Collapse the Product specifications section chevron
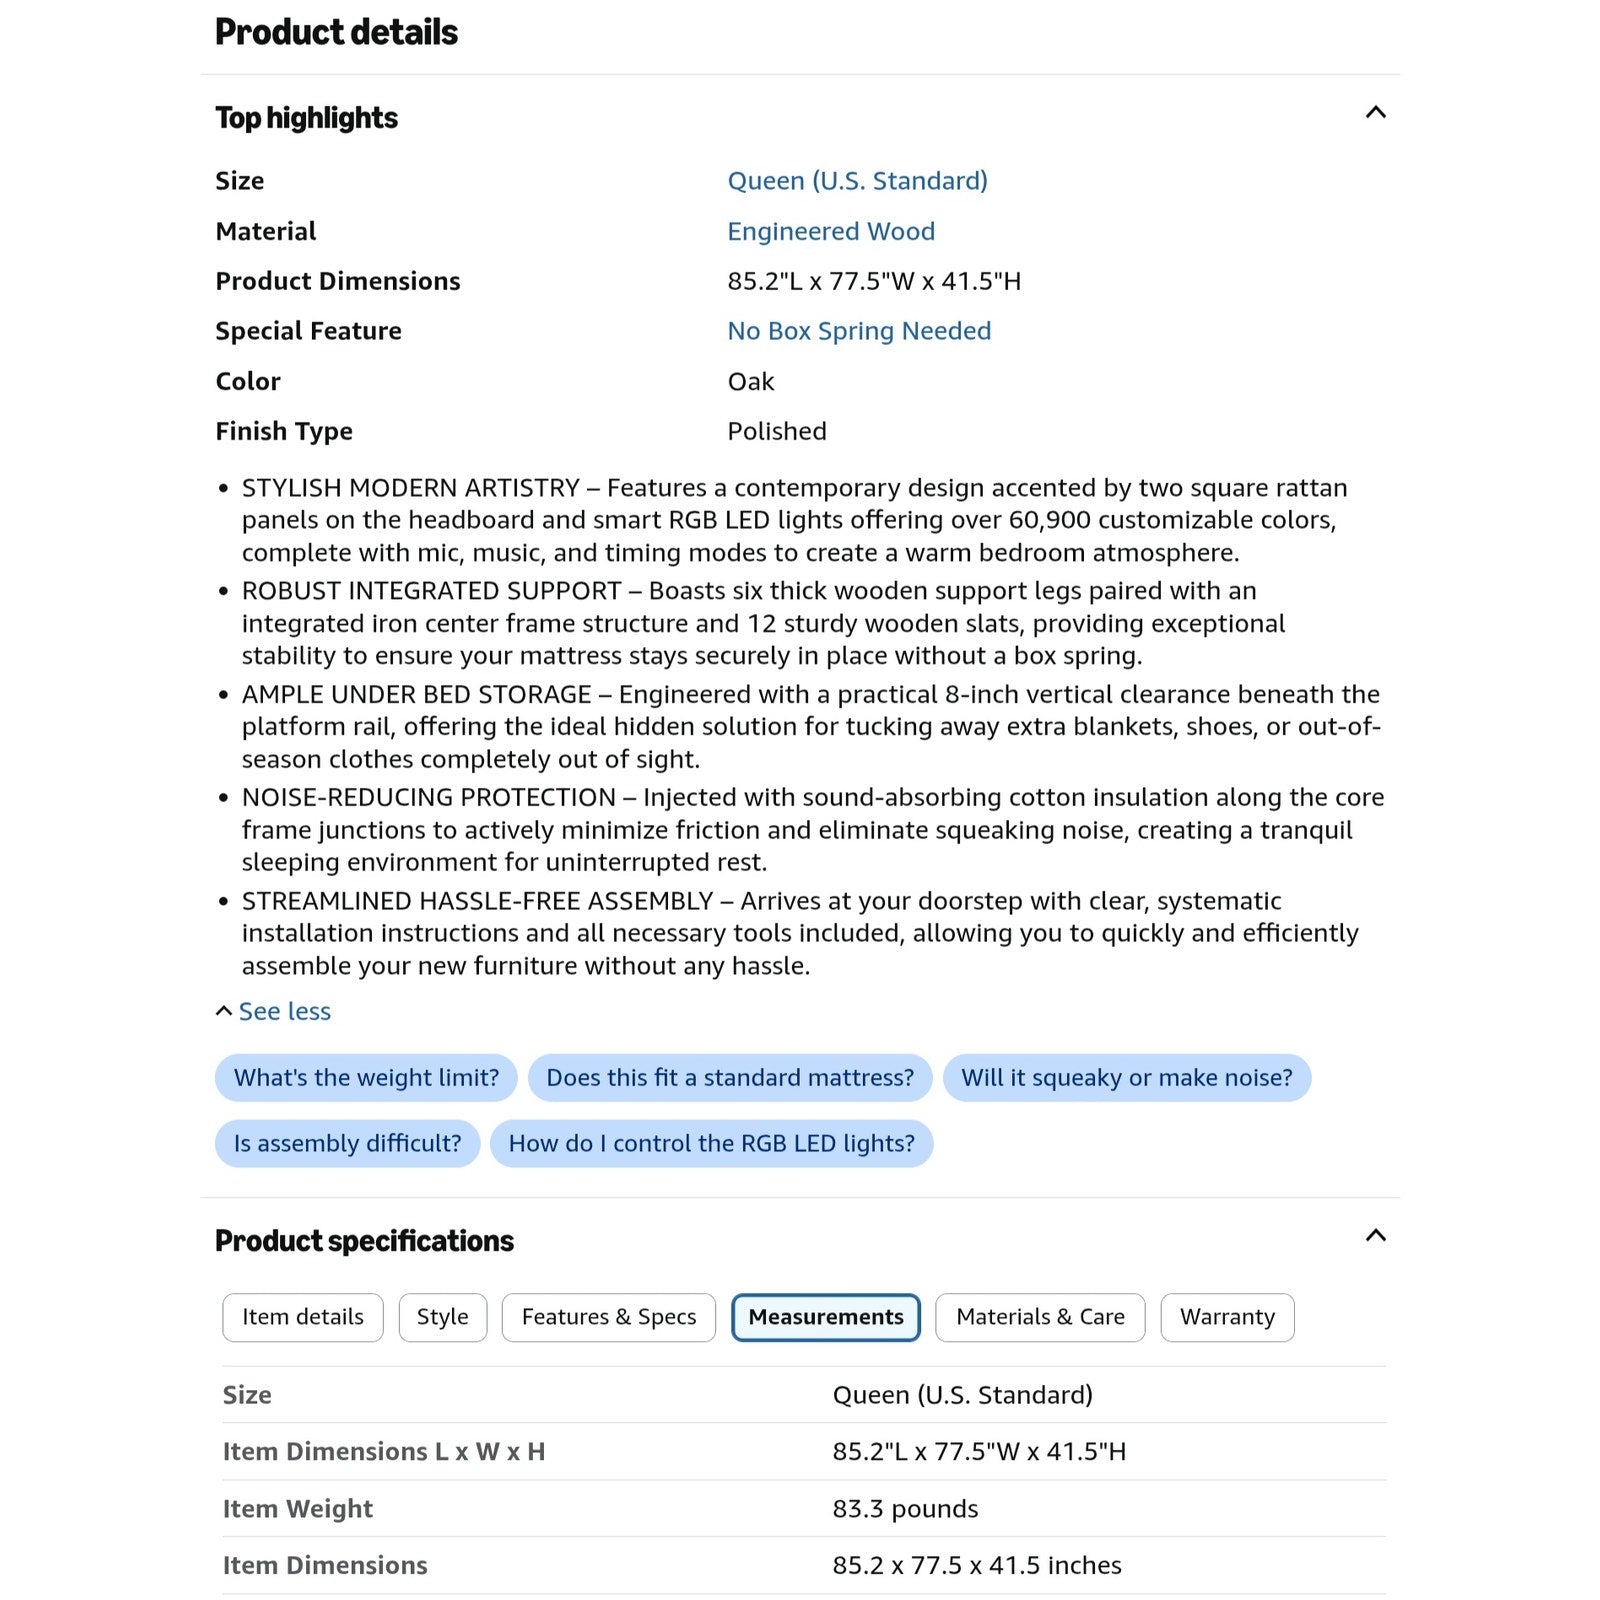The width and height of the screenshot is (1600, 1600). (1375, 1236)
